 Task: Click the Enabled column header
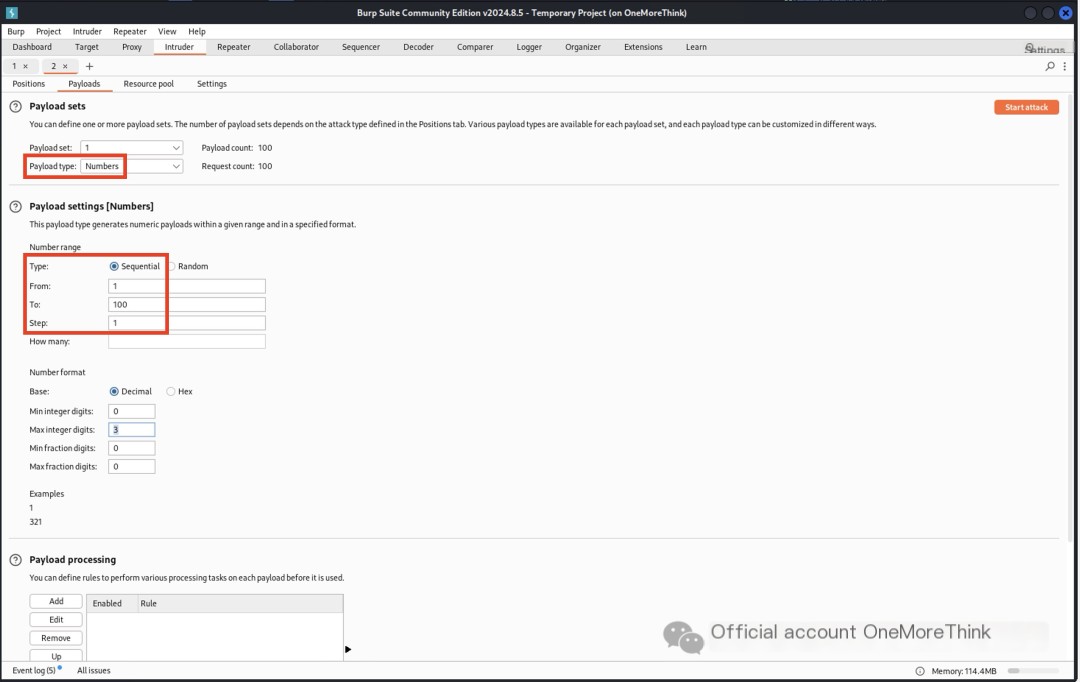[112, 603]
